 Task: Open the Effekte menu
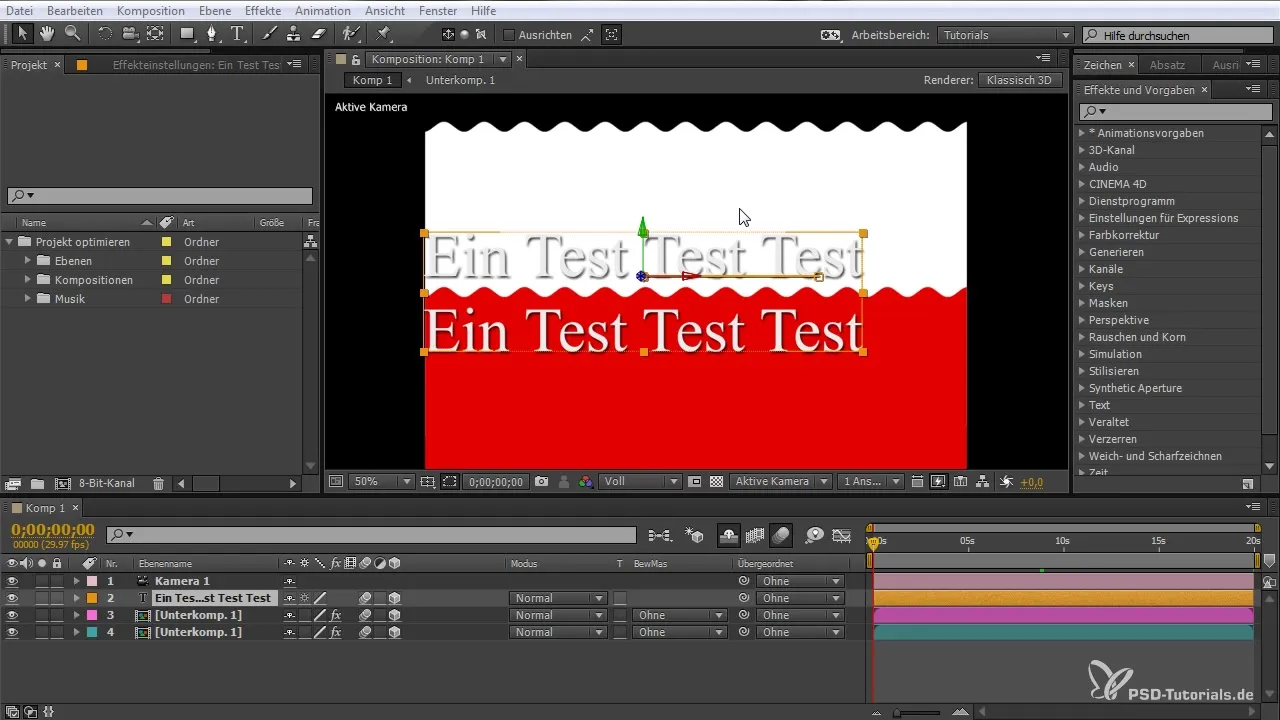coord(263,10)
